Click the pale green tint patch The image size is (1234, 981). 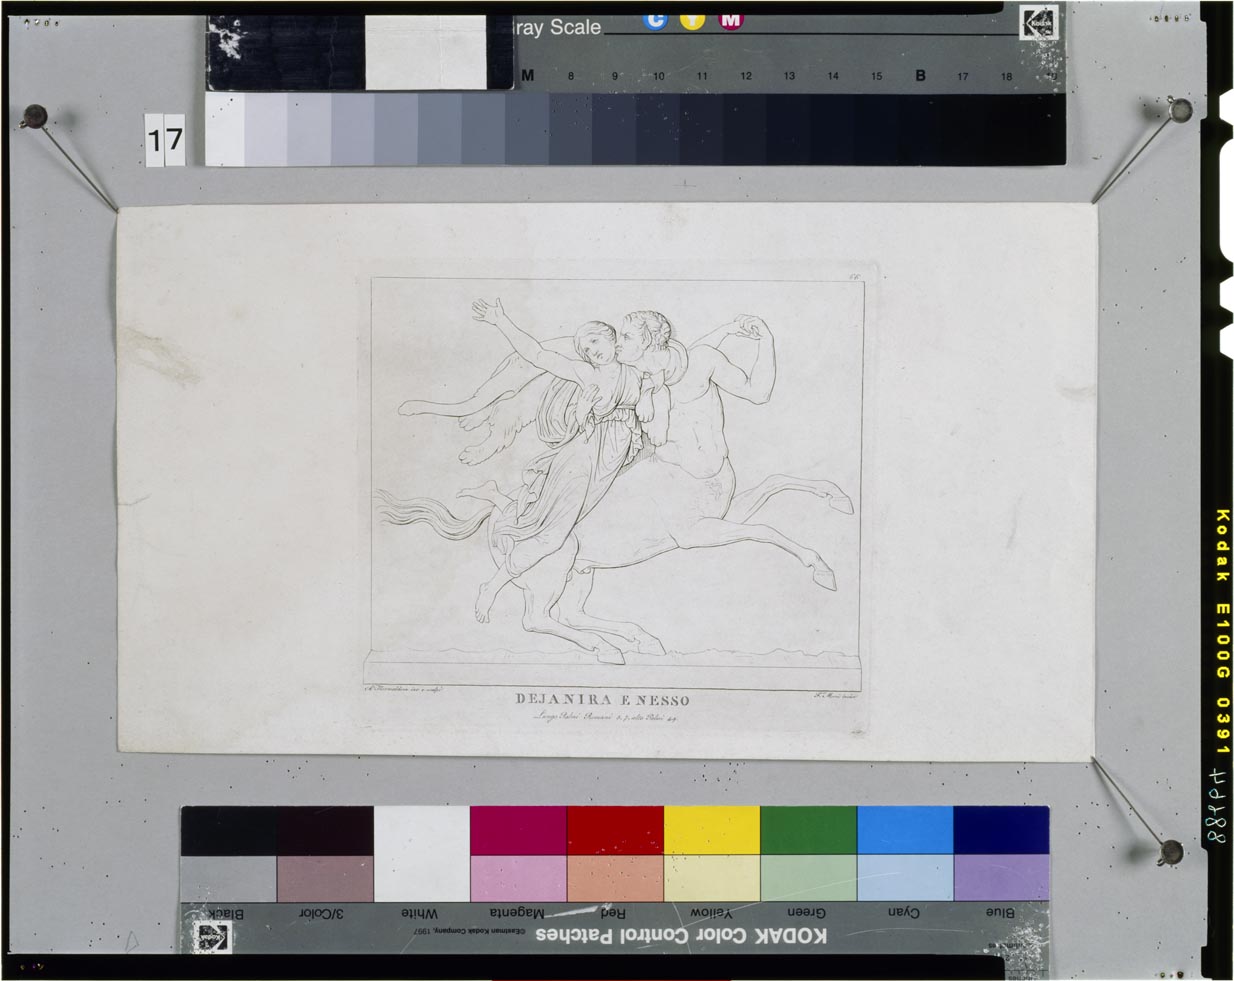(x=808, y=879)
